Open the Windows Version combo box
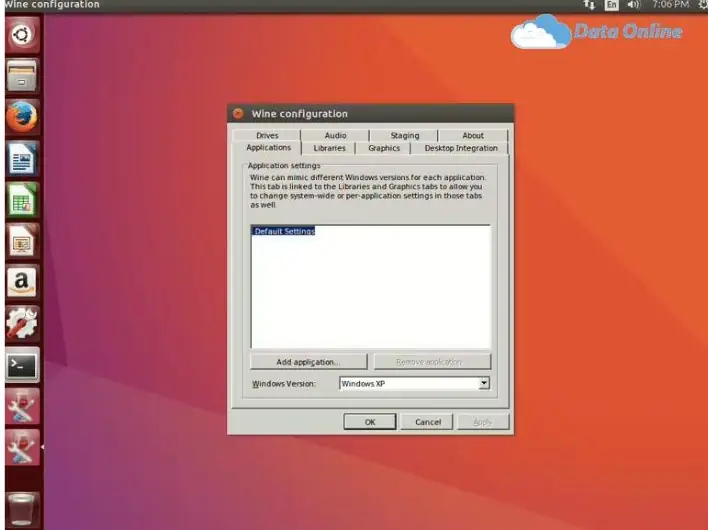Screen dimensions: 708x530 (415, 383)
